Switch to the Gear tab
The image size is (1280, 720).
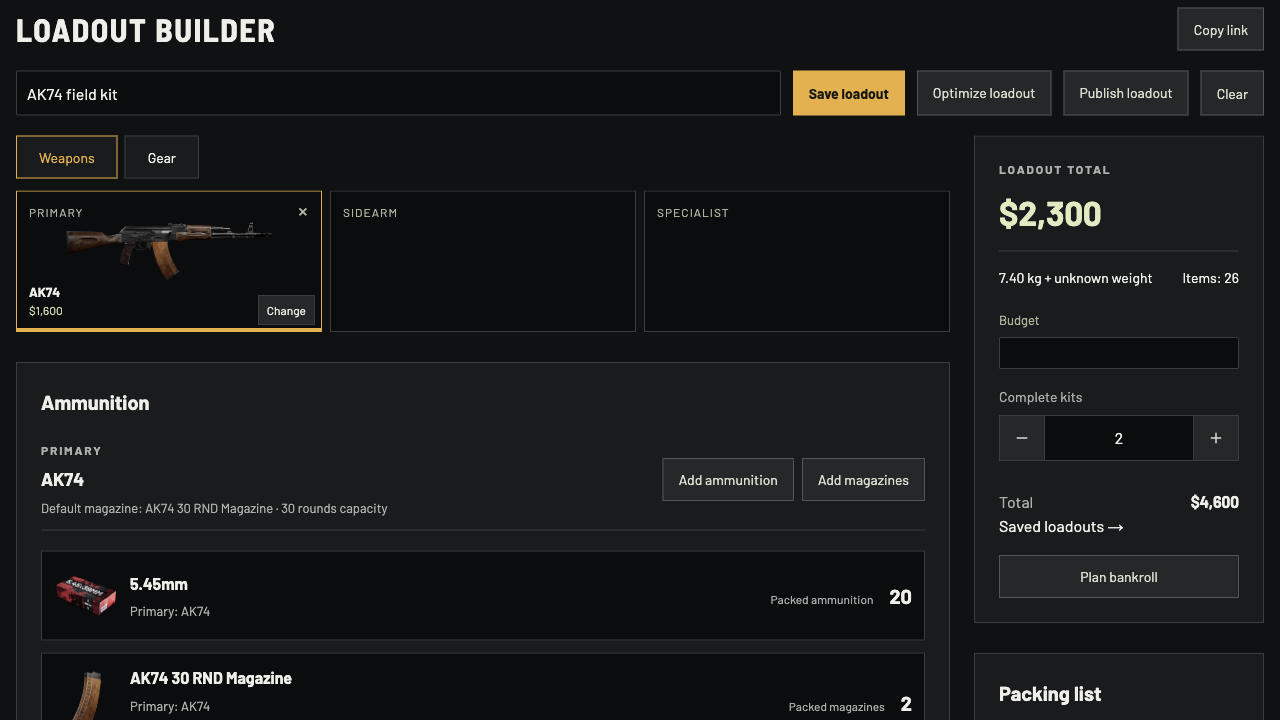click(162, 157)
